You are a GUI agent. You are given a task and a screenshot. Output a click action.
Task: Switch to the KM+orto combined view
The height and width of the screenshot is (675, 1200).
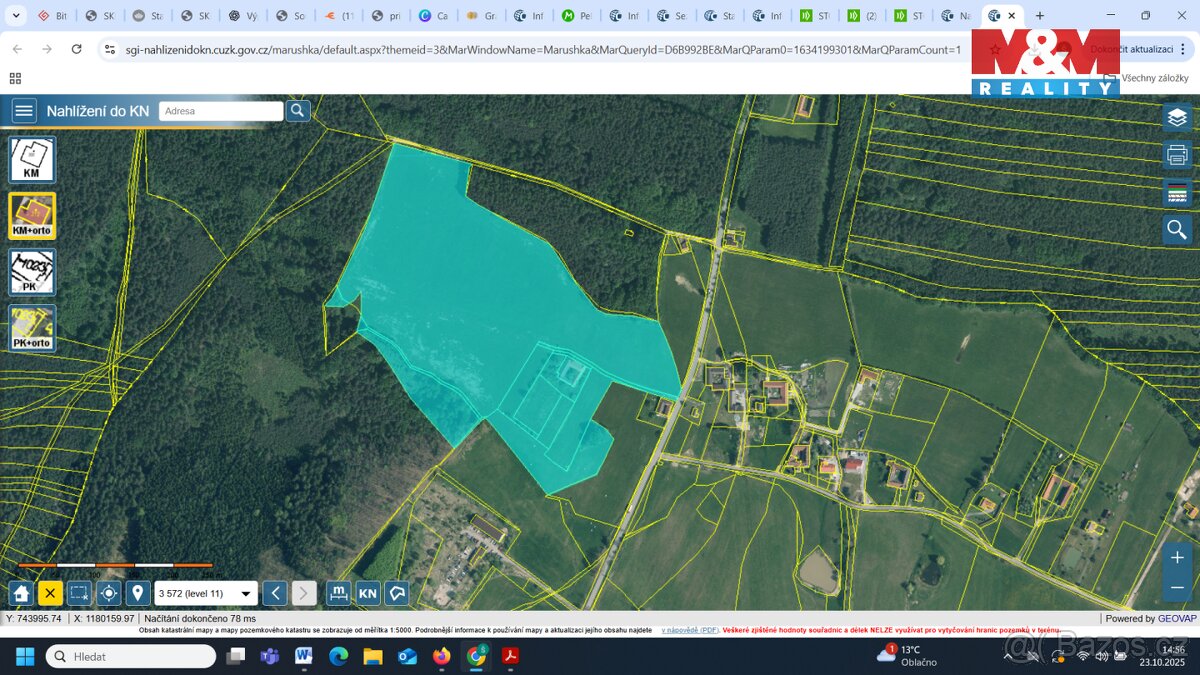pyautogui.click(x=31, y=215)
